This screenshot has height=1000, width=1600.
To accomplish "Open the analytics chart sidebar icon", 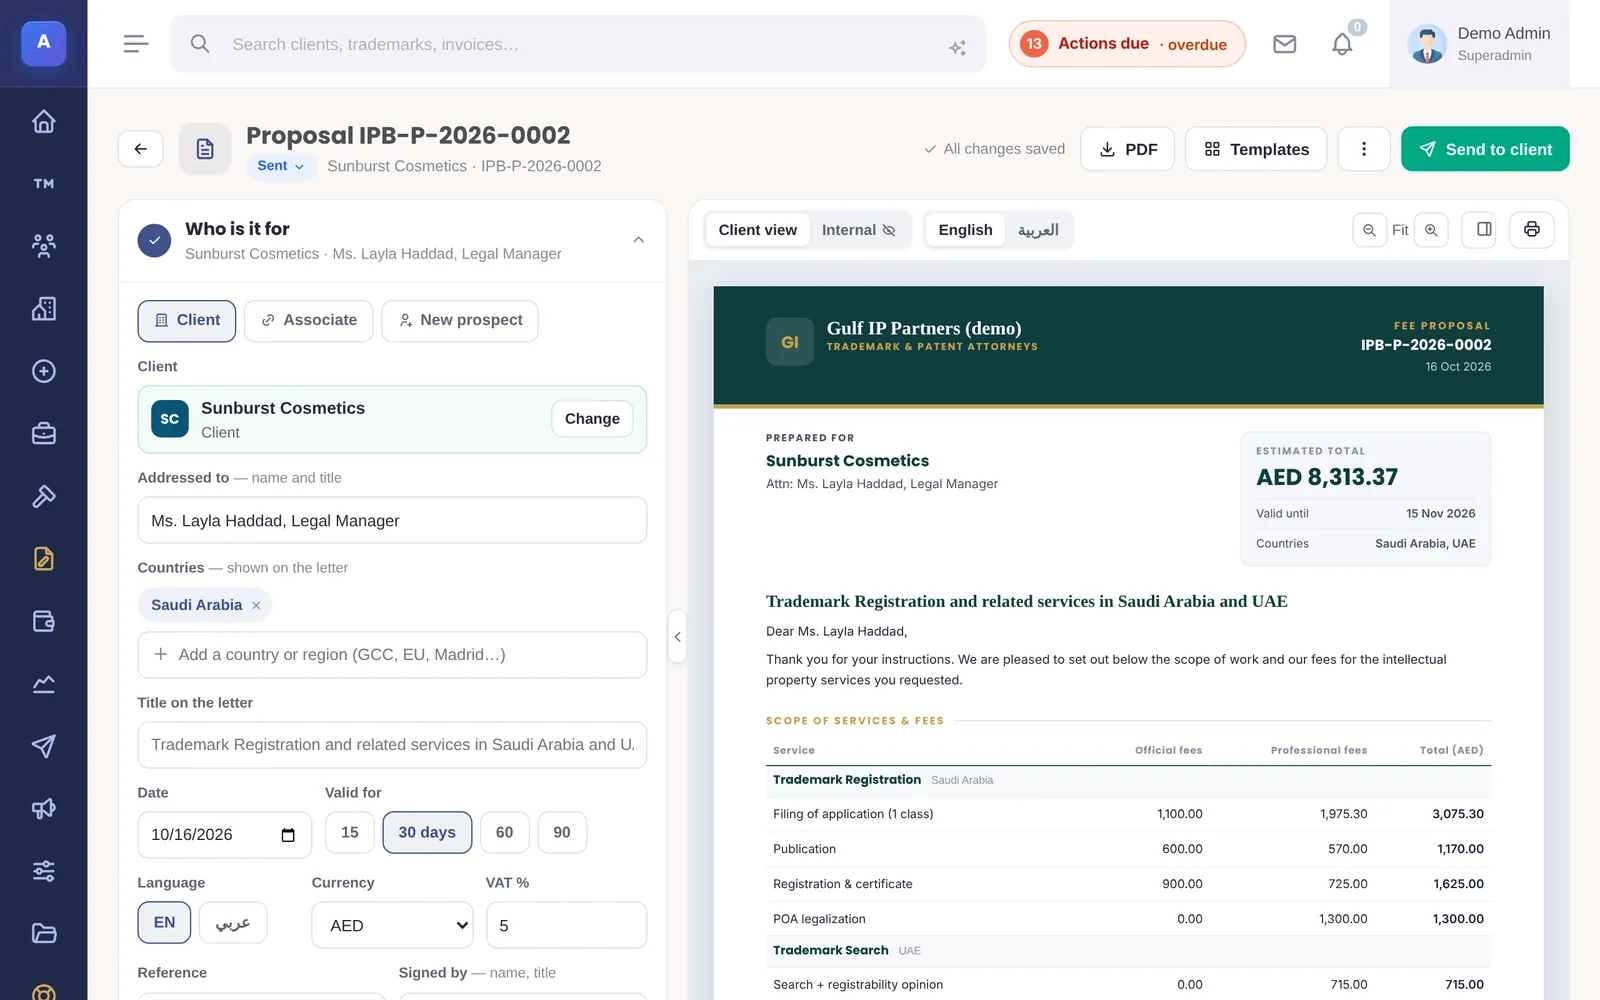I will pyautogui.click(x=43, y=684).
